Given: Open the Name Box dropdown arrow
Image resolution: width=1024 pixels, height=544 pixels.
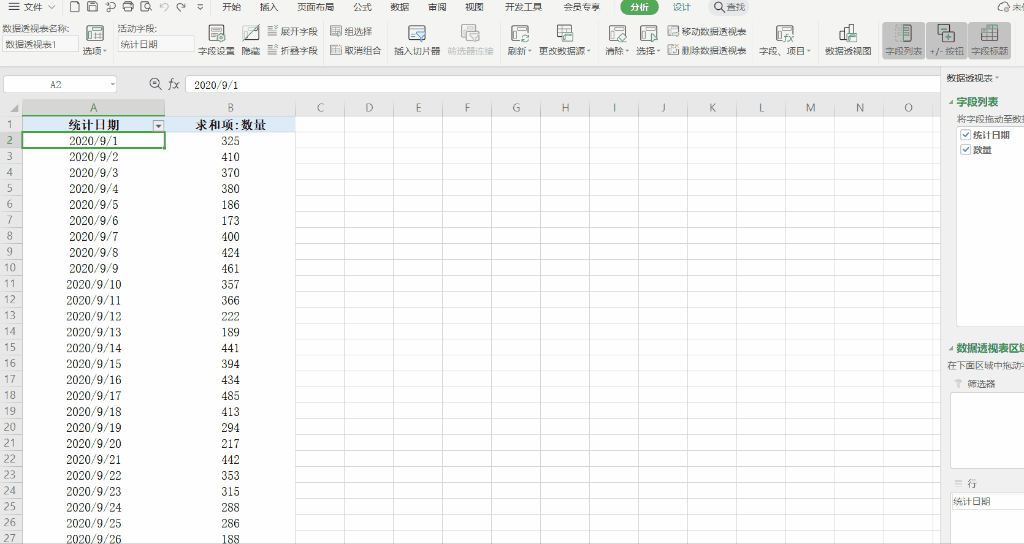Looking at the screenshot, I should click(x=112, y=84).
